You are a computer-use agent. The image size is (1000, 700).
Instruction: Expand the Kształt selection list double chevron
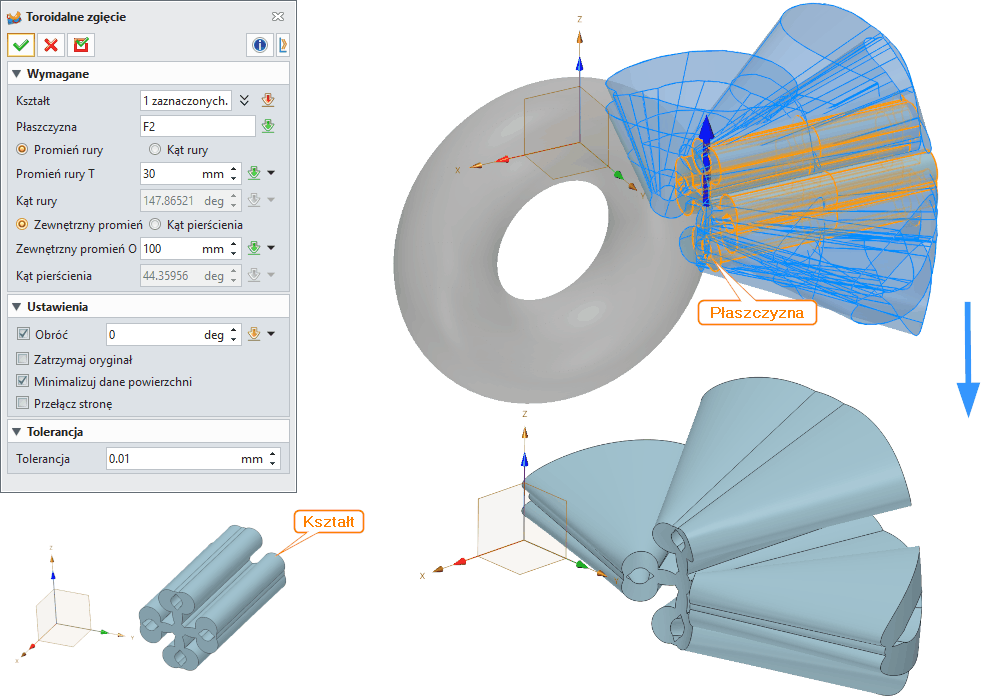click(244, 100)
